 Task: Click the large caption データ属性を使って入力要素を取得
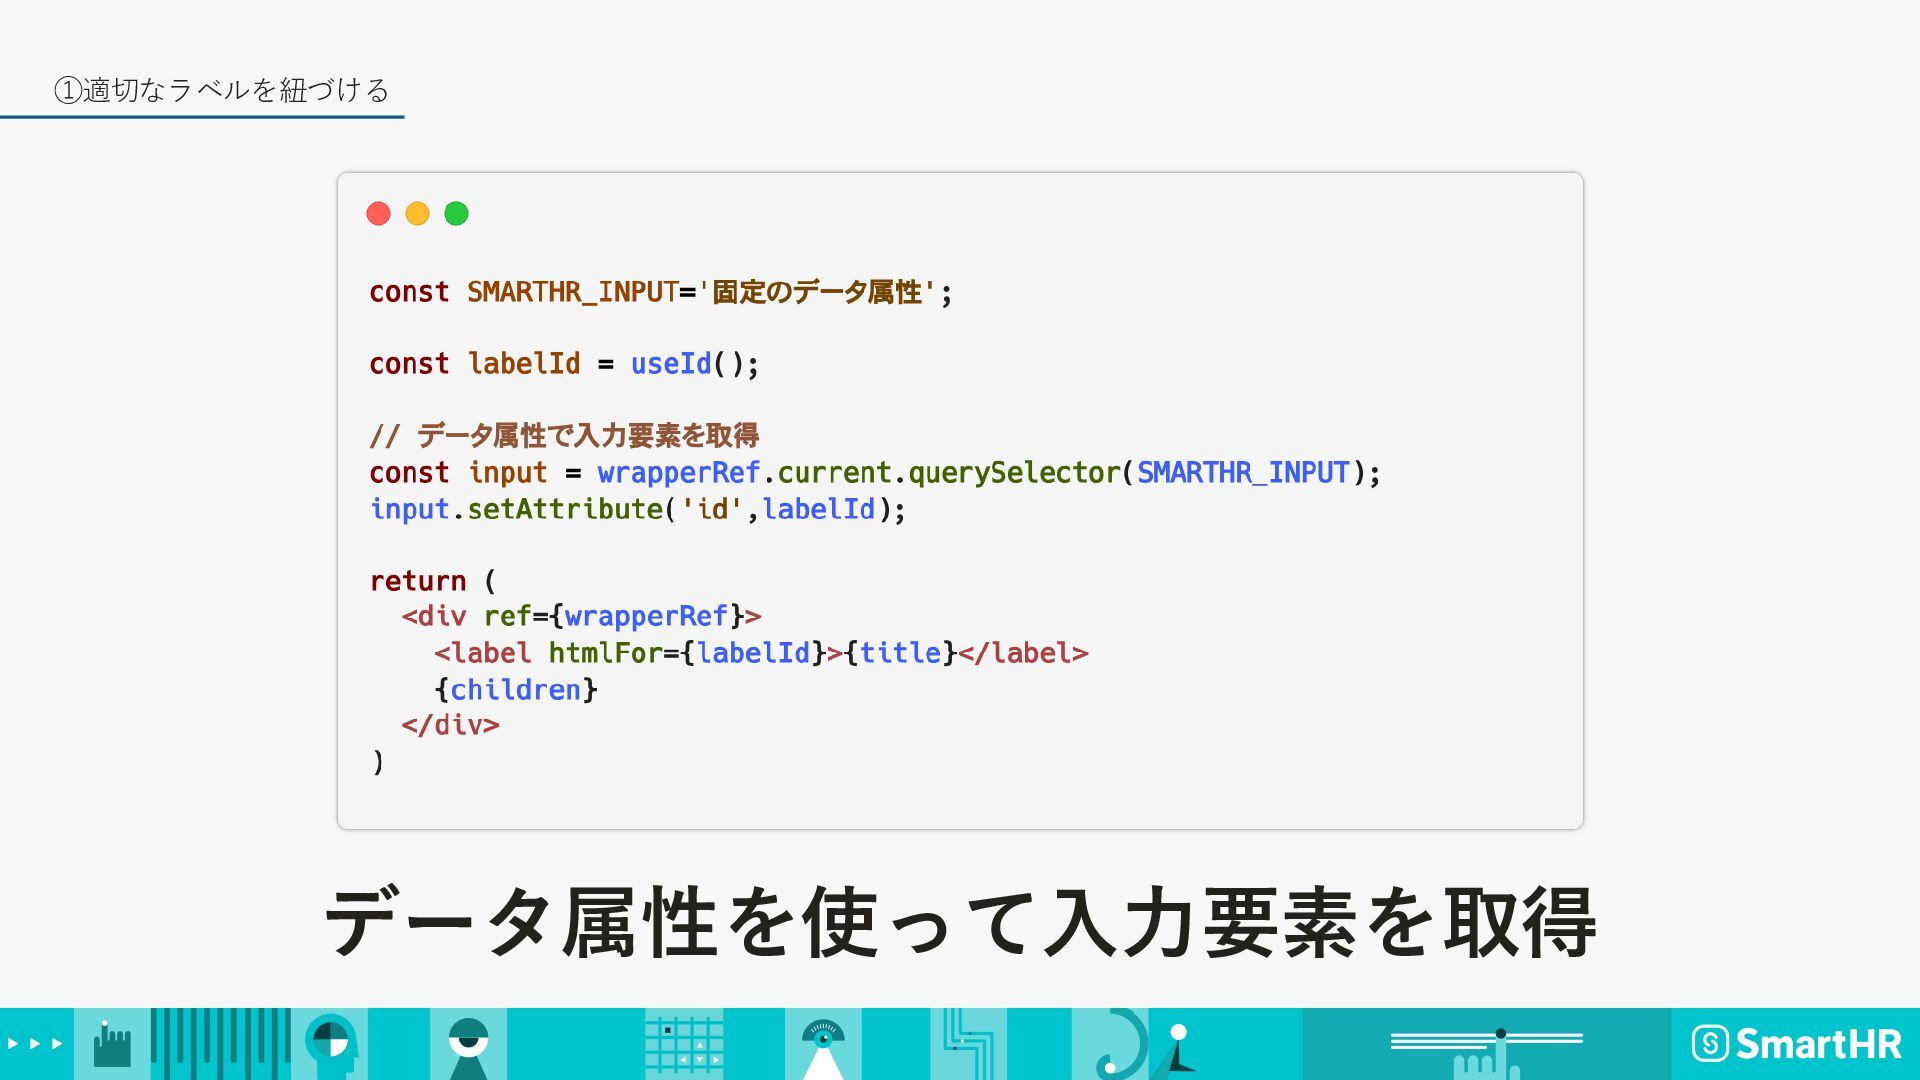[x=960, y=922]
